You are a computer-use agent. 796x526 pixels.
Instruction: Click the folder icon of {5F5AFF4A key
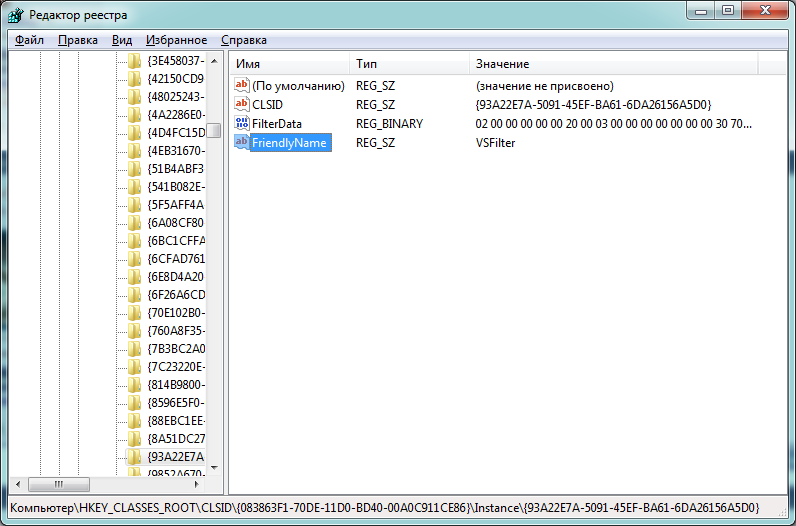click(134, 205)
